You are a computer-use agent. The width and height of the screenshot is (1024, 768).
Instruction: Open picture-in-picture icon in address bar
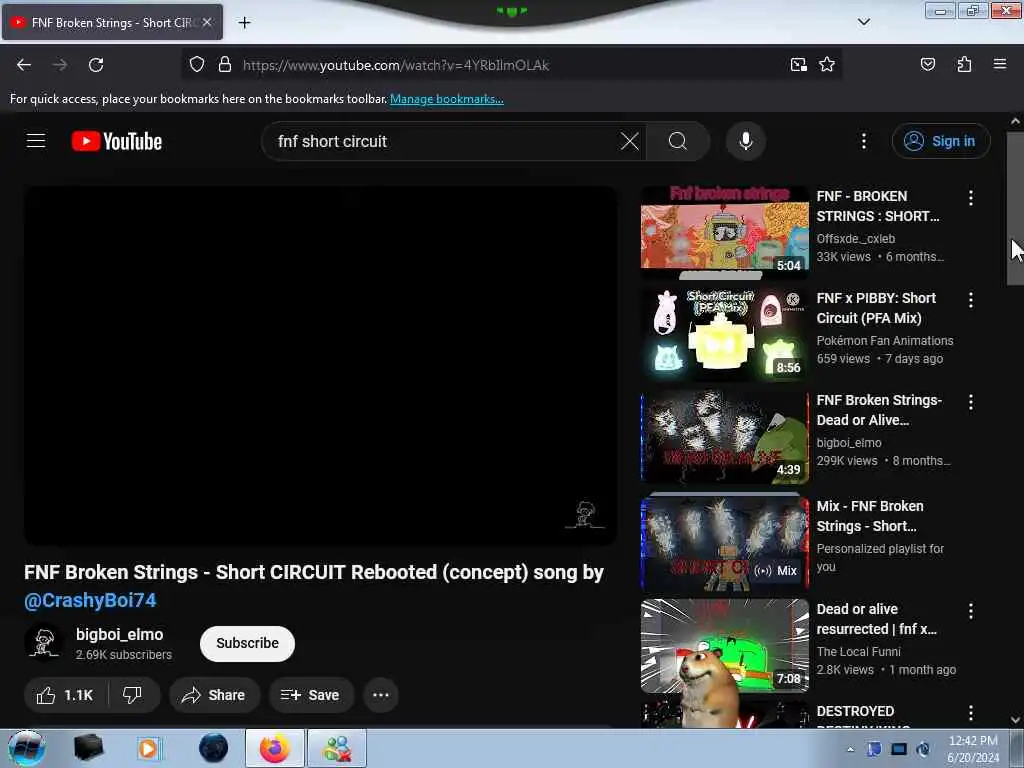[x=798, y=65]
